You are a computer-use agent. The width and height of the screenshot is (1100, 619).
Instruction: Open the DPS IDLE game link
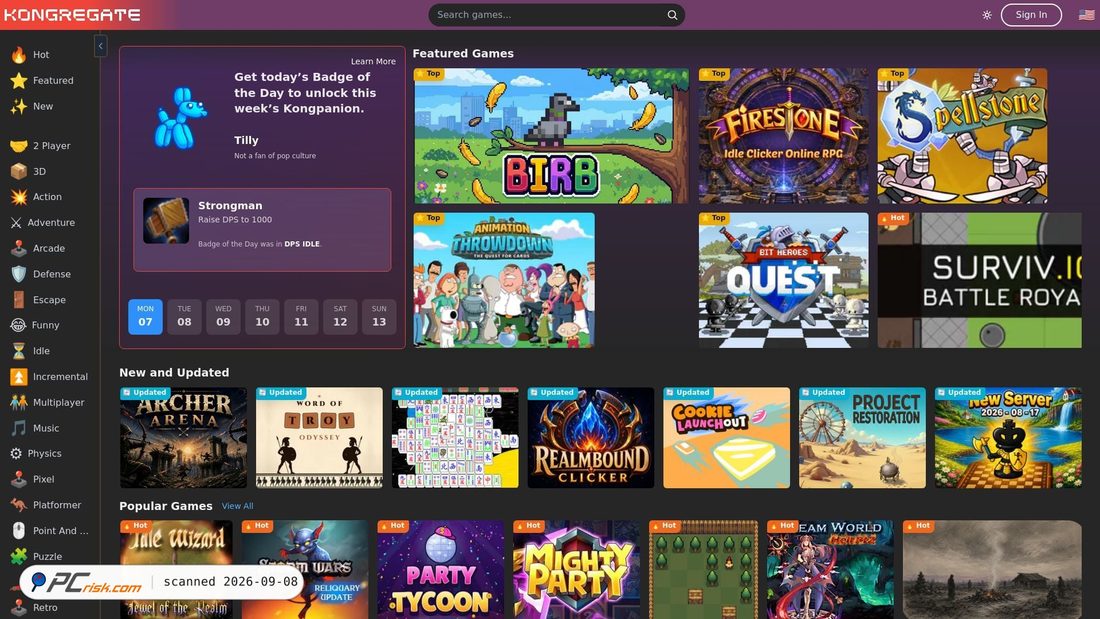click(x=302, y=244)
